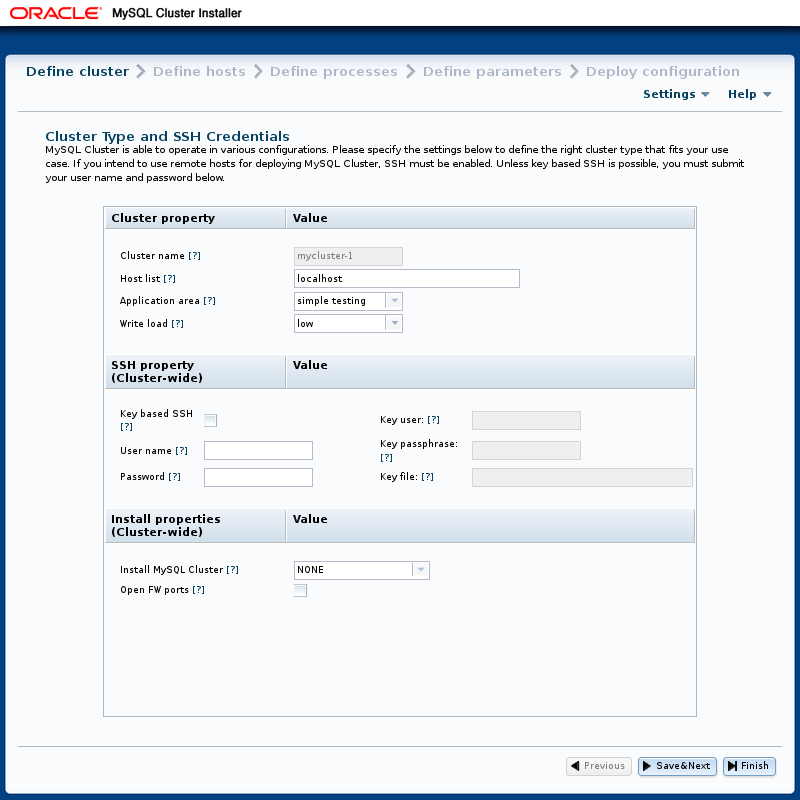Enable the Key based SSH checkbox
This screenshot has width=800, height=800.
click(x=211, y=420)
